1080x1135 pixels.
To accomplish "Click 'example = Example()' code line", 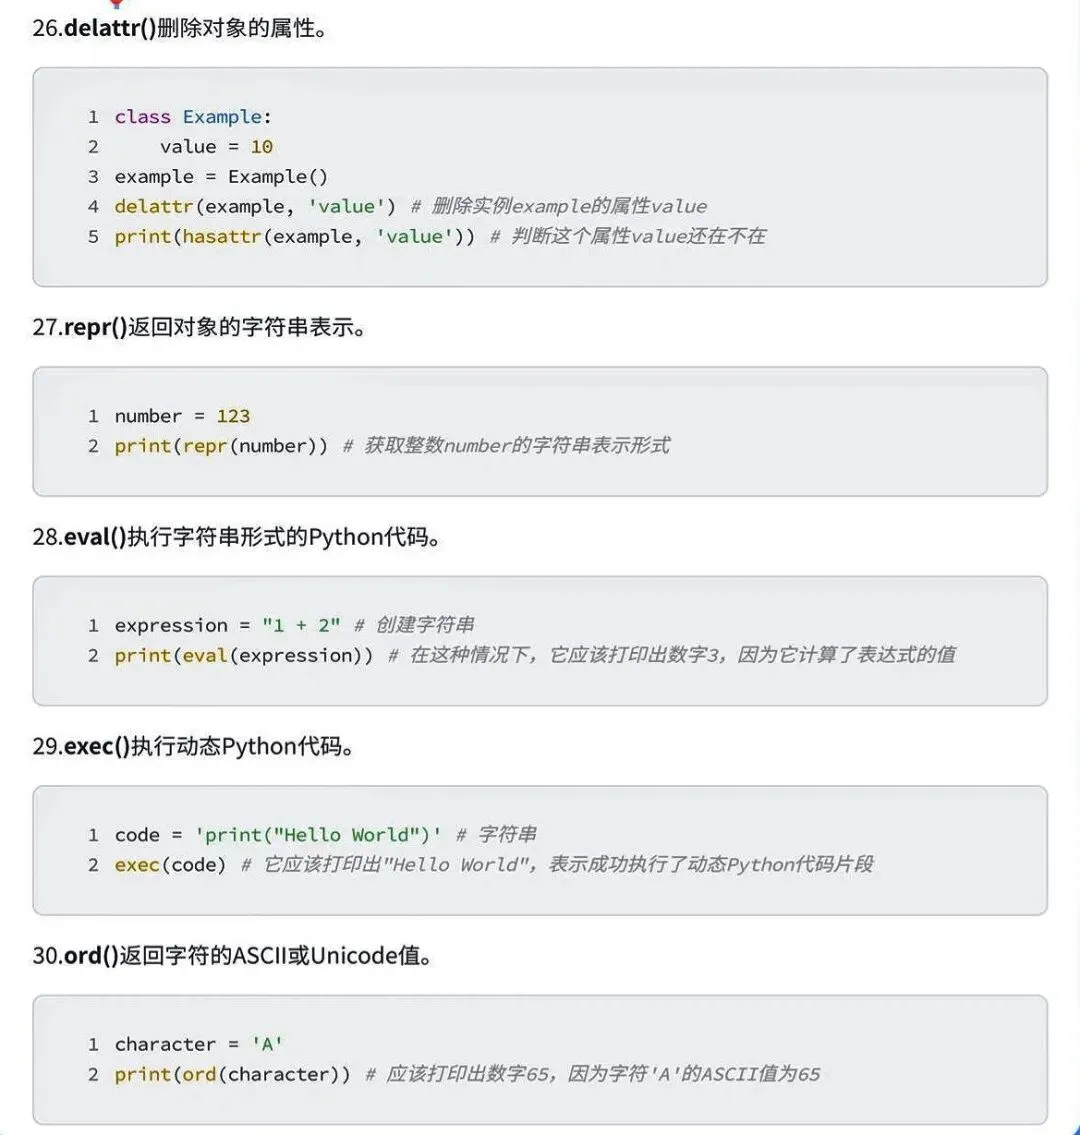I will (x=221, y=177).
